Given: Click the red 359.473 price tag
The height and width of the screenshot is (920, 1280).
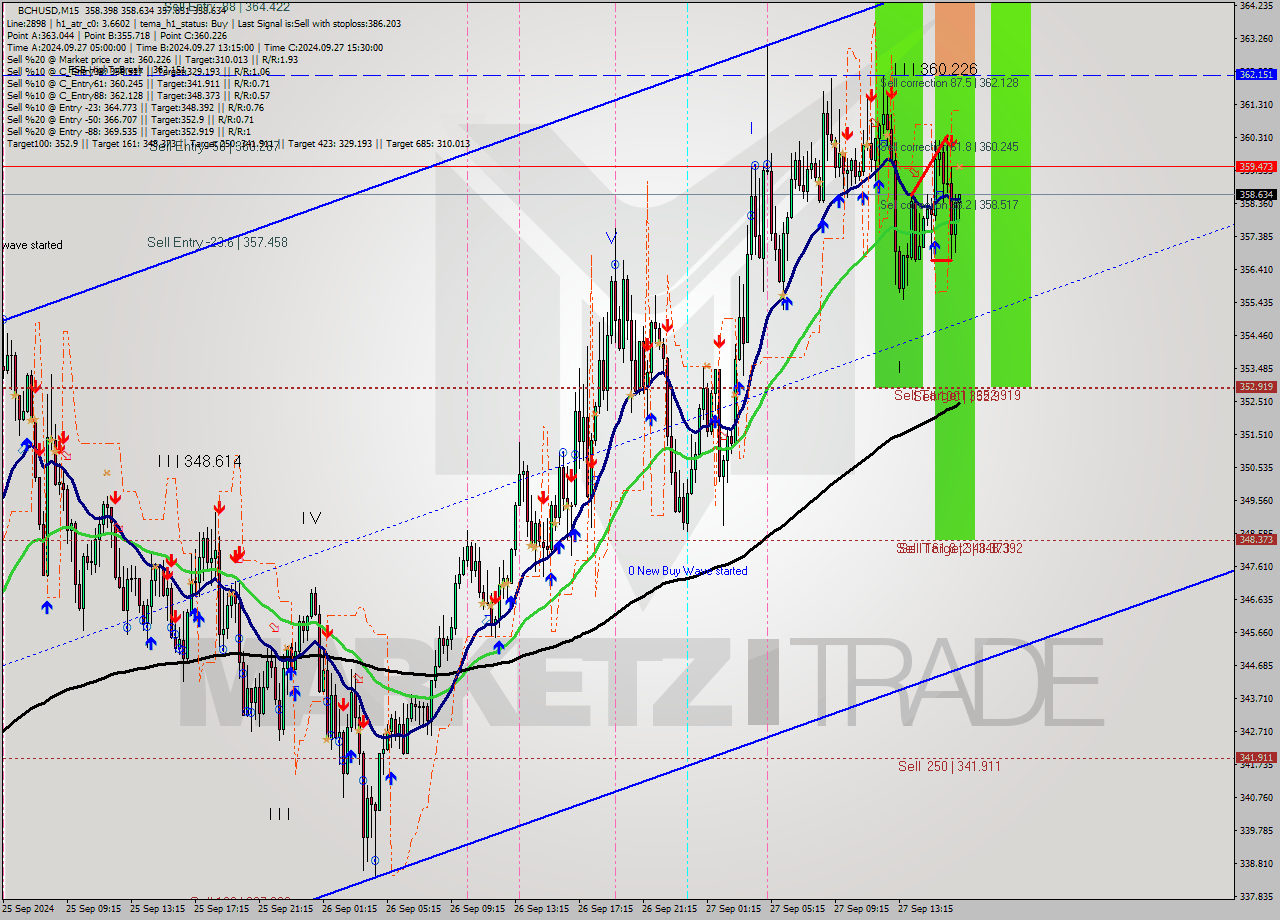Looking at the screenshot, I should (x=1256, y=166).
